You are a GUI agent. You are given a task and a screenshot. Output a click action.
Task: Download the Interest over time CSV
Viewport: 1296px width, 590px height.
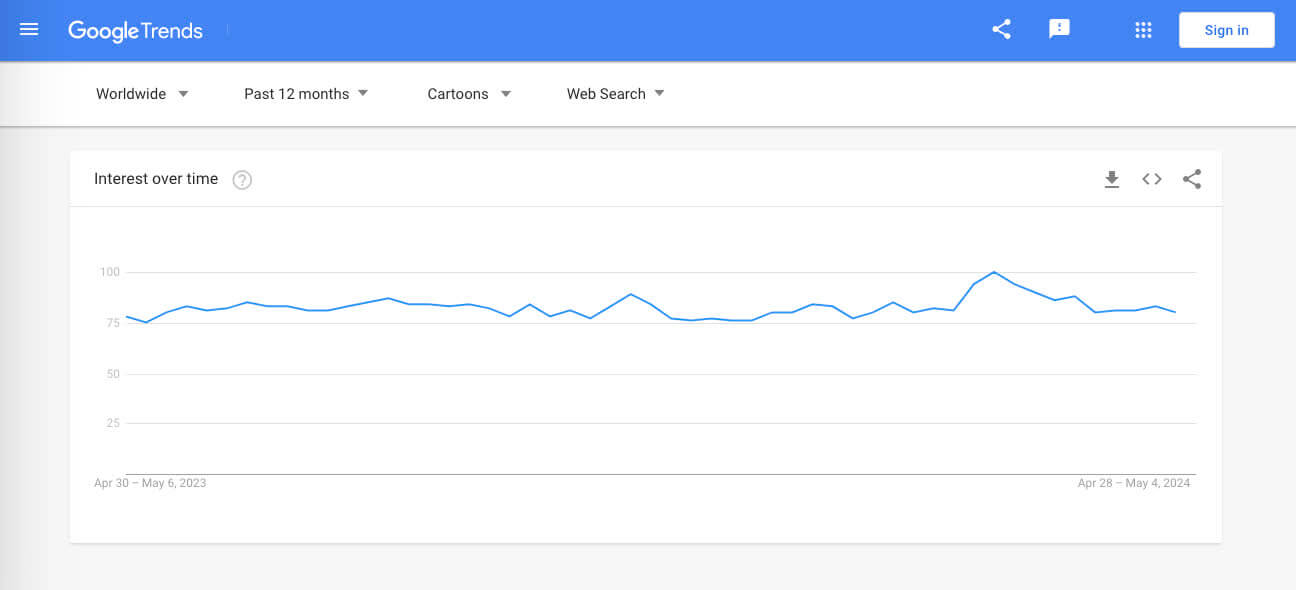click(1112, 180)
